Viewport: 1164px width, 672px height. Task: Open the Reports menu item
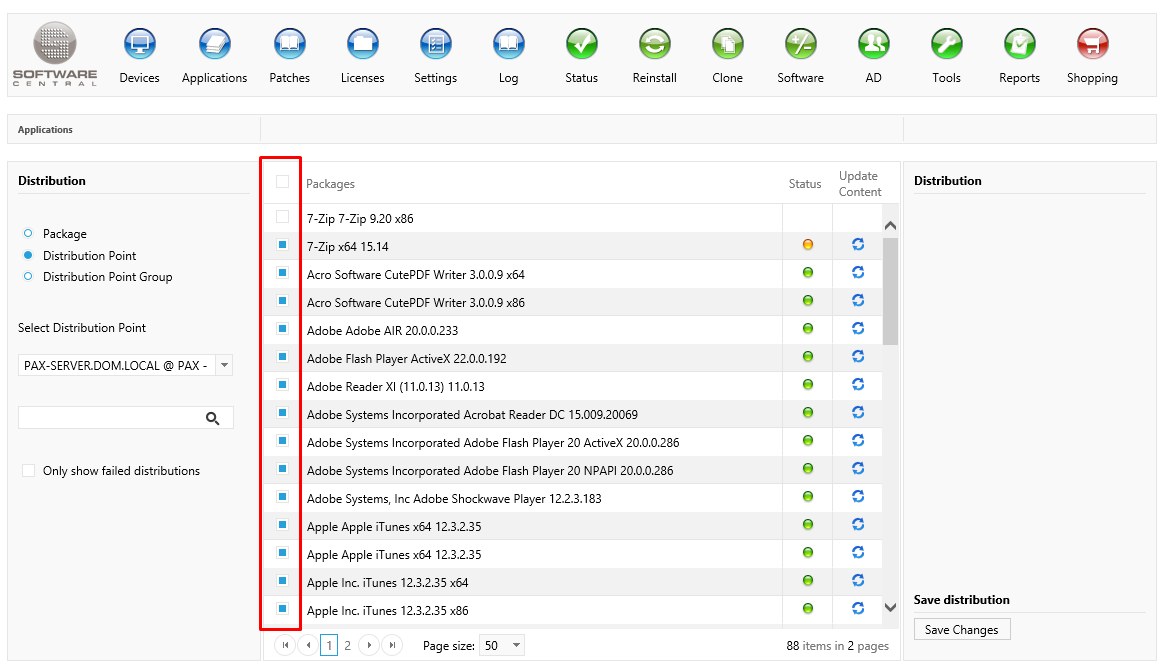click(1019, 45)
